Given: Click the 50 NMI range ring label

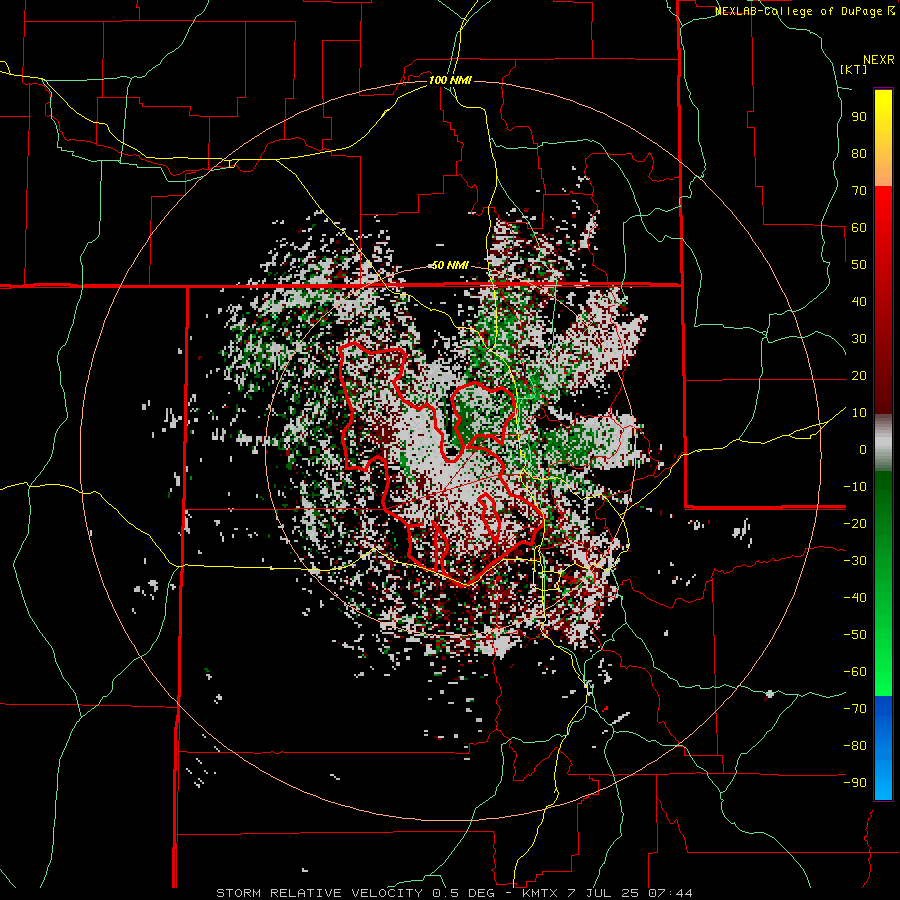Looking at the screenshot, I should coord(450,265).
